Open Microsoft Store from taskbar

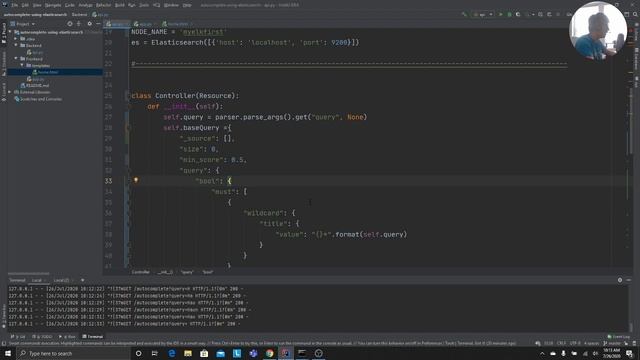point(204,353)
